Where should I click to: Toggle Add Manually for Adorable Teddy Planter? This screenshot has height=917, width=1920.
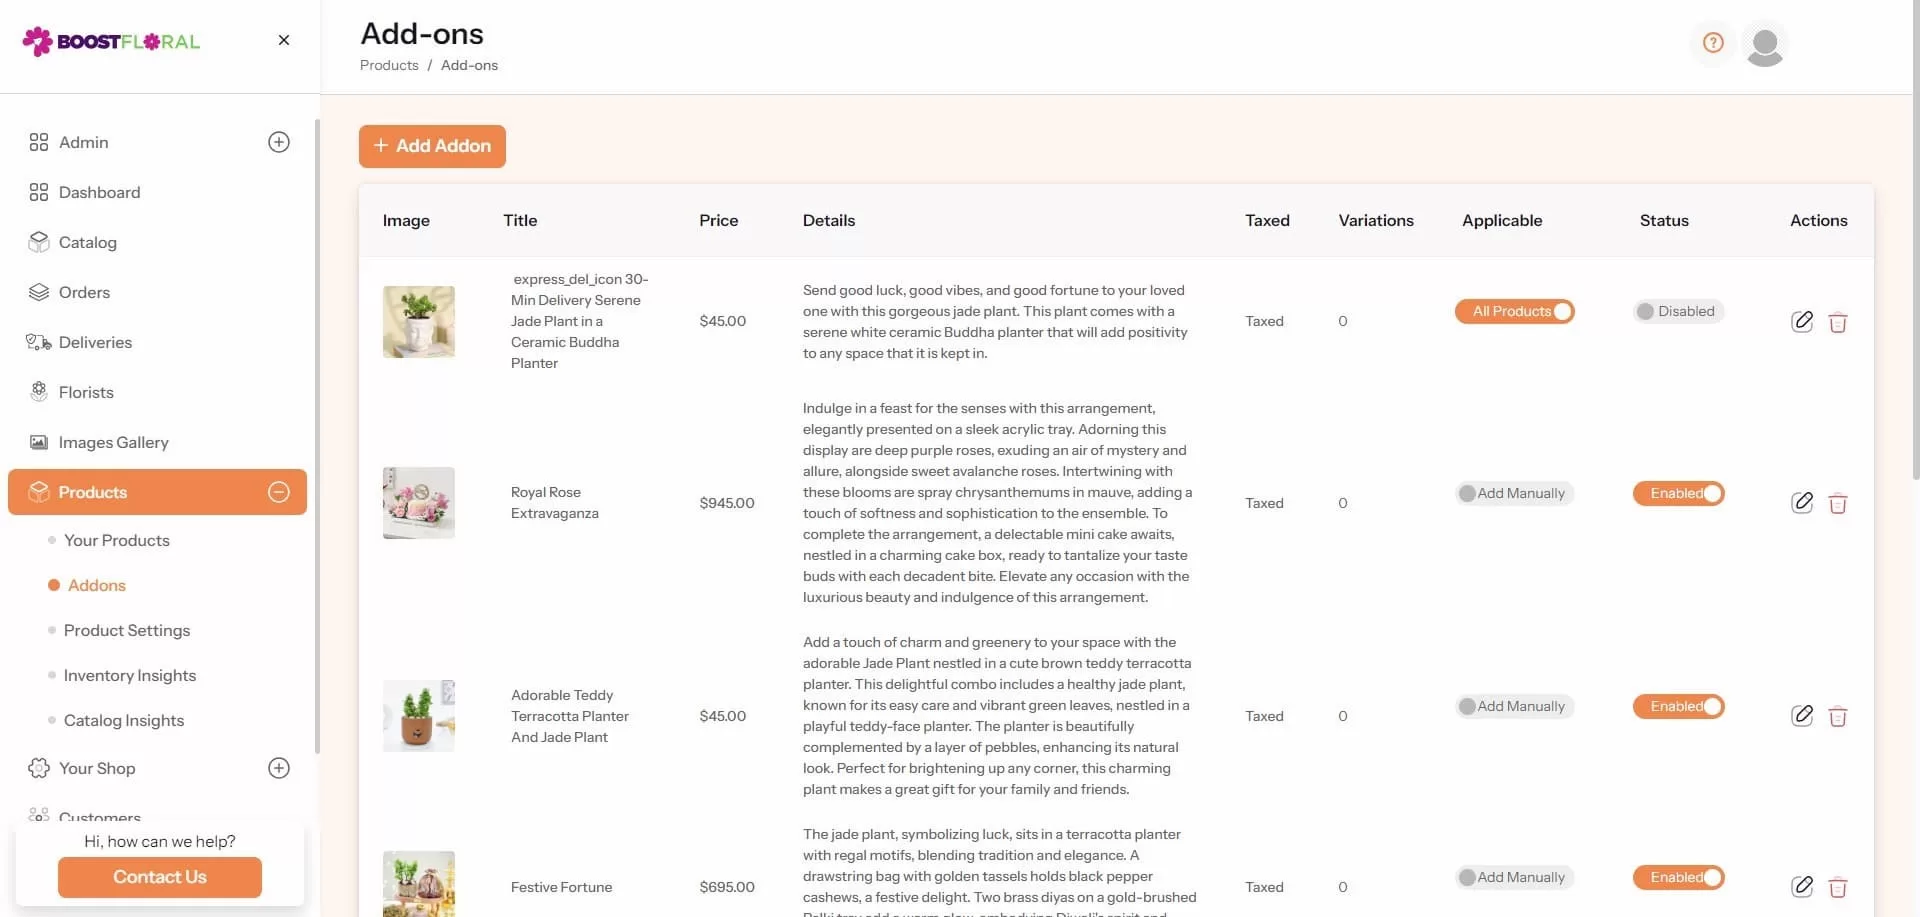tap(1514, 706)
